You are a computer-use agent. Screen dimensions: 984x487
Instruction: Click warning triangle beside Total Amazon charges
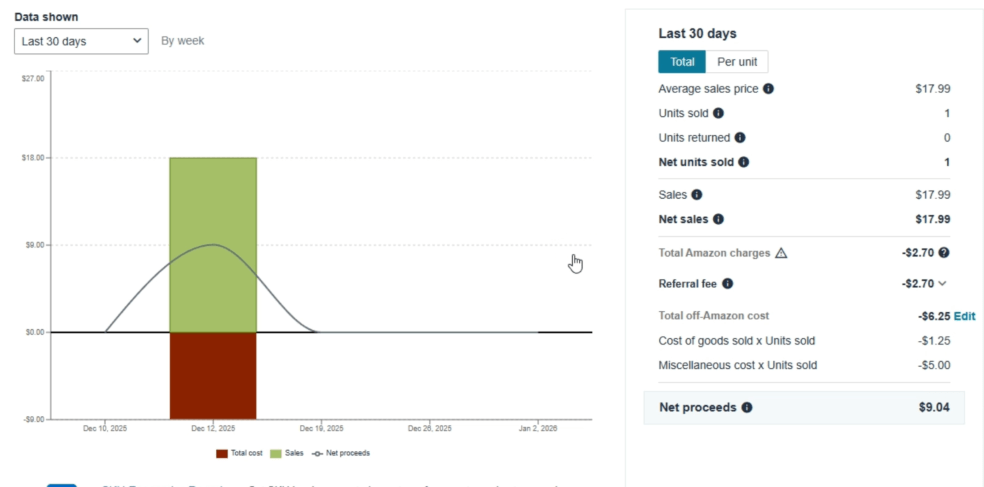pos(781,254)
